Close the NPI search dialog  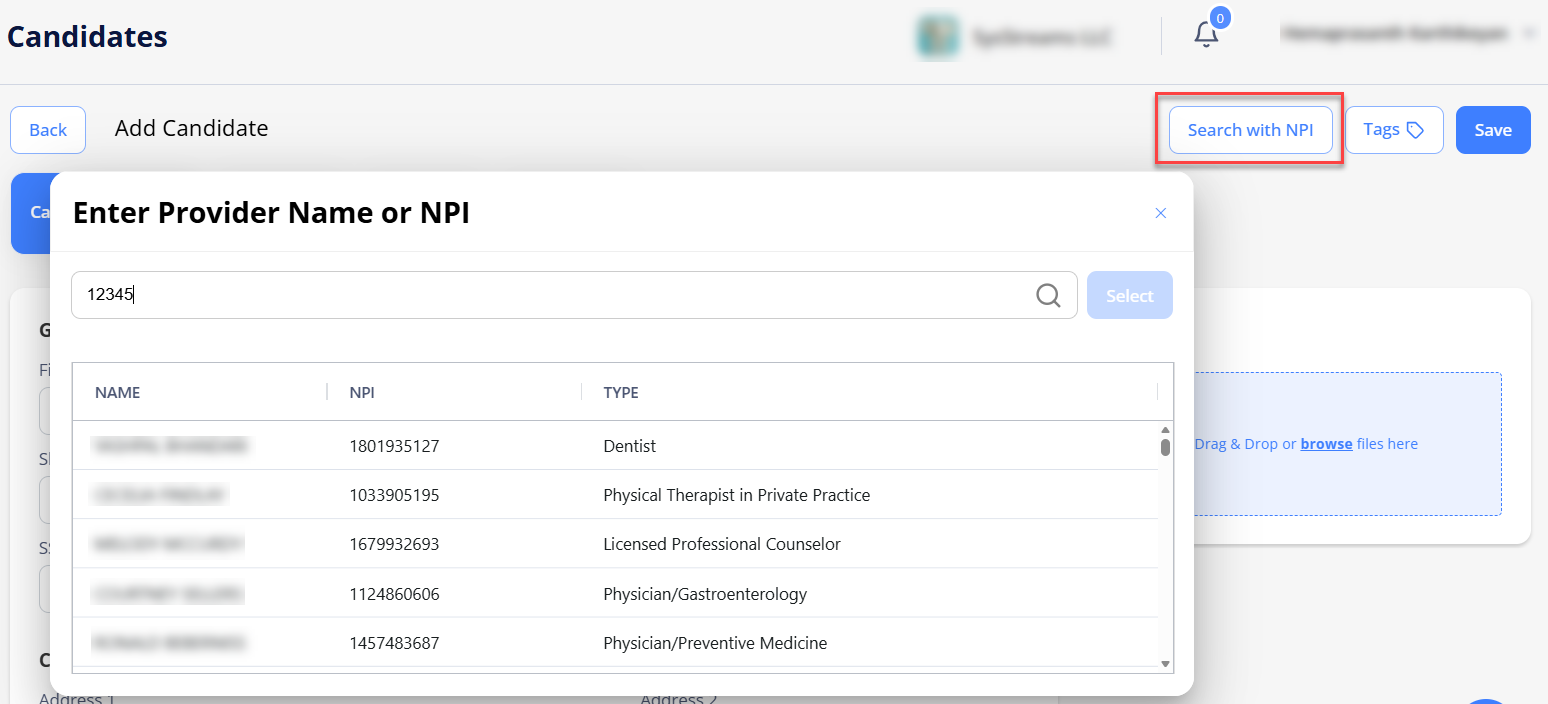coord(1160,213)
